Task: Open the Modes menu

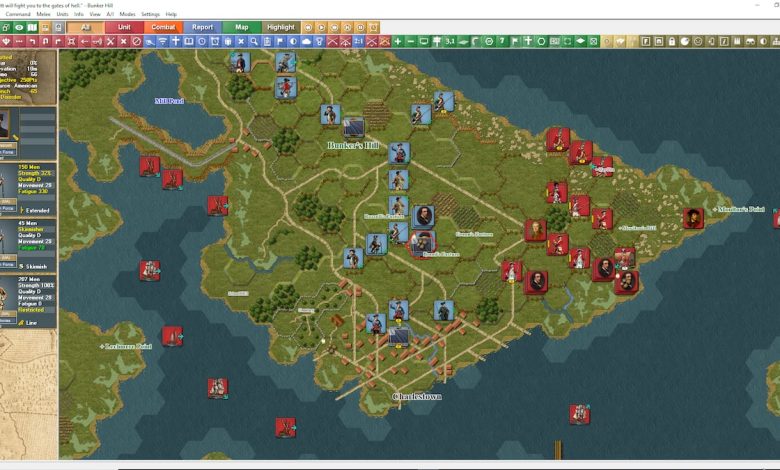Action: tap(127, 14)
